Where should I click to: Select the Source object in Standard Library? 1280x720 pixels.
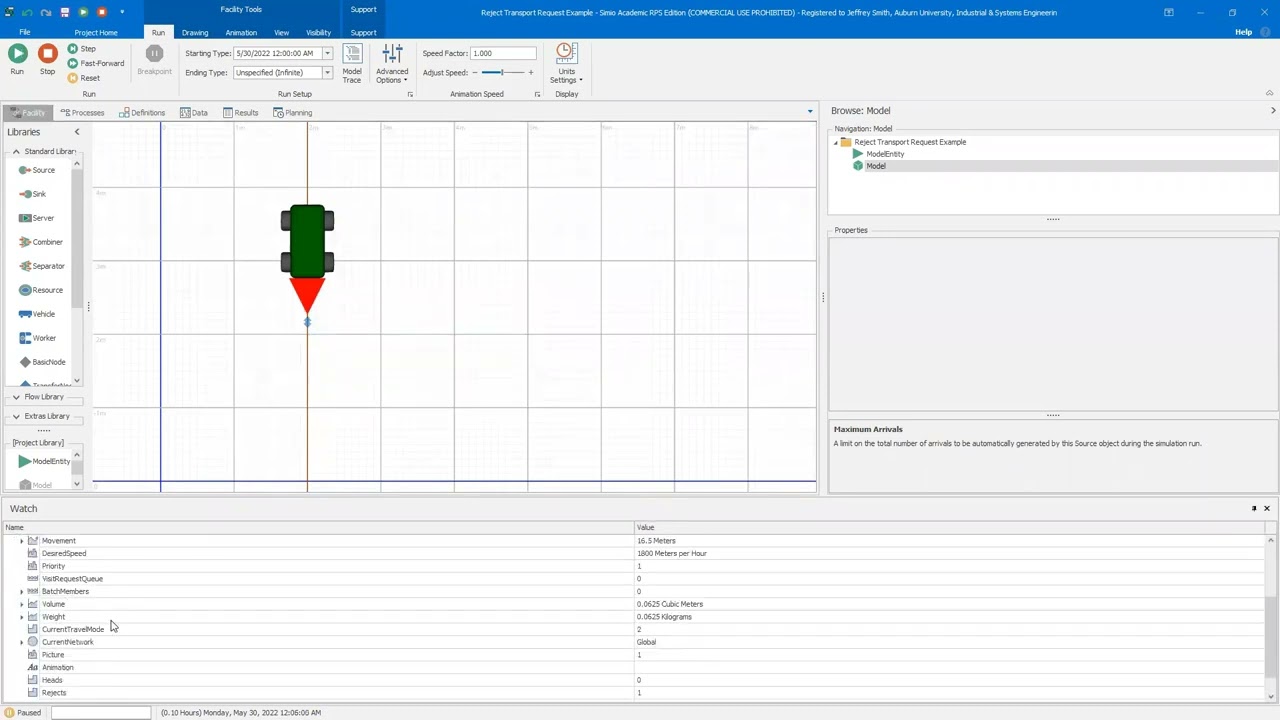point(37,170)
